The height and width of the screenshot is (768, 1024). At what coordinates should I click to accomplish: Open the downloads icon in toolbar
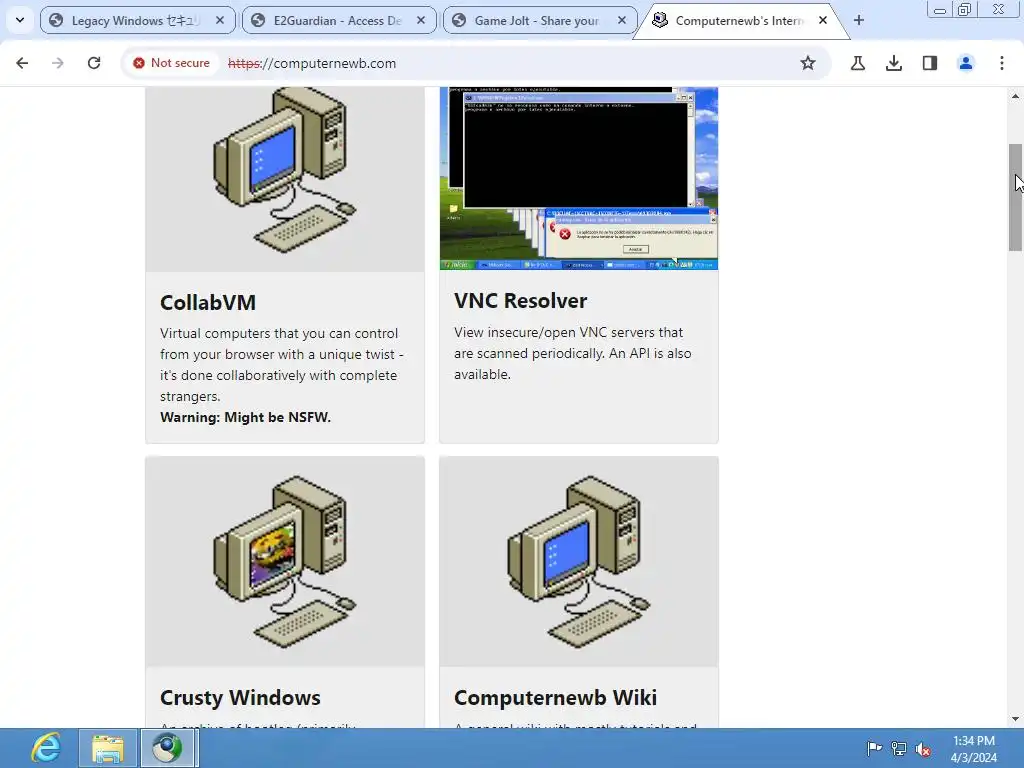point(893,63)
